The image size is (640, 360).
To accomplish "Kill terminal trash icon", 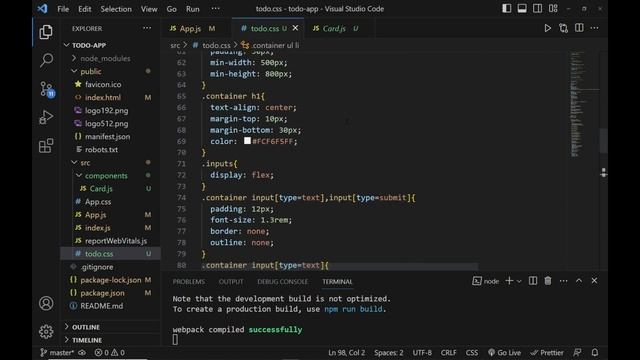I will (548, 281).
